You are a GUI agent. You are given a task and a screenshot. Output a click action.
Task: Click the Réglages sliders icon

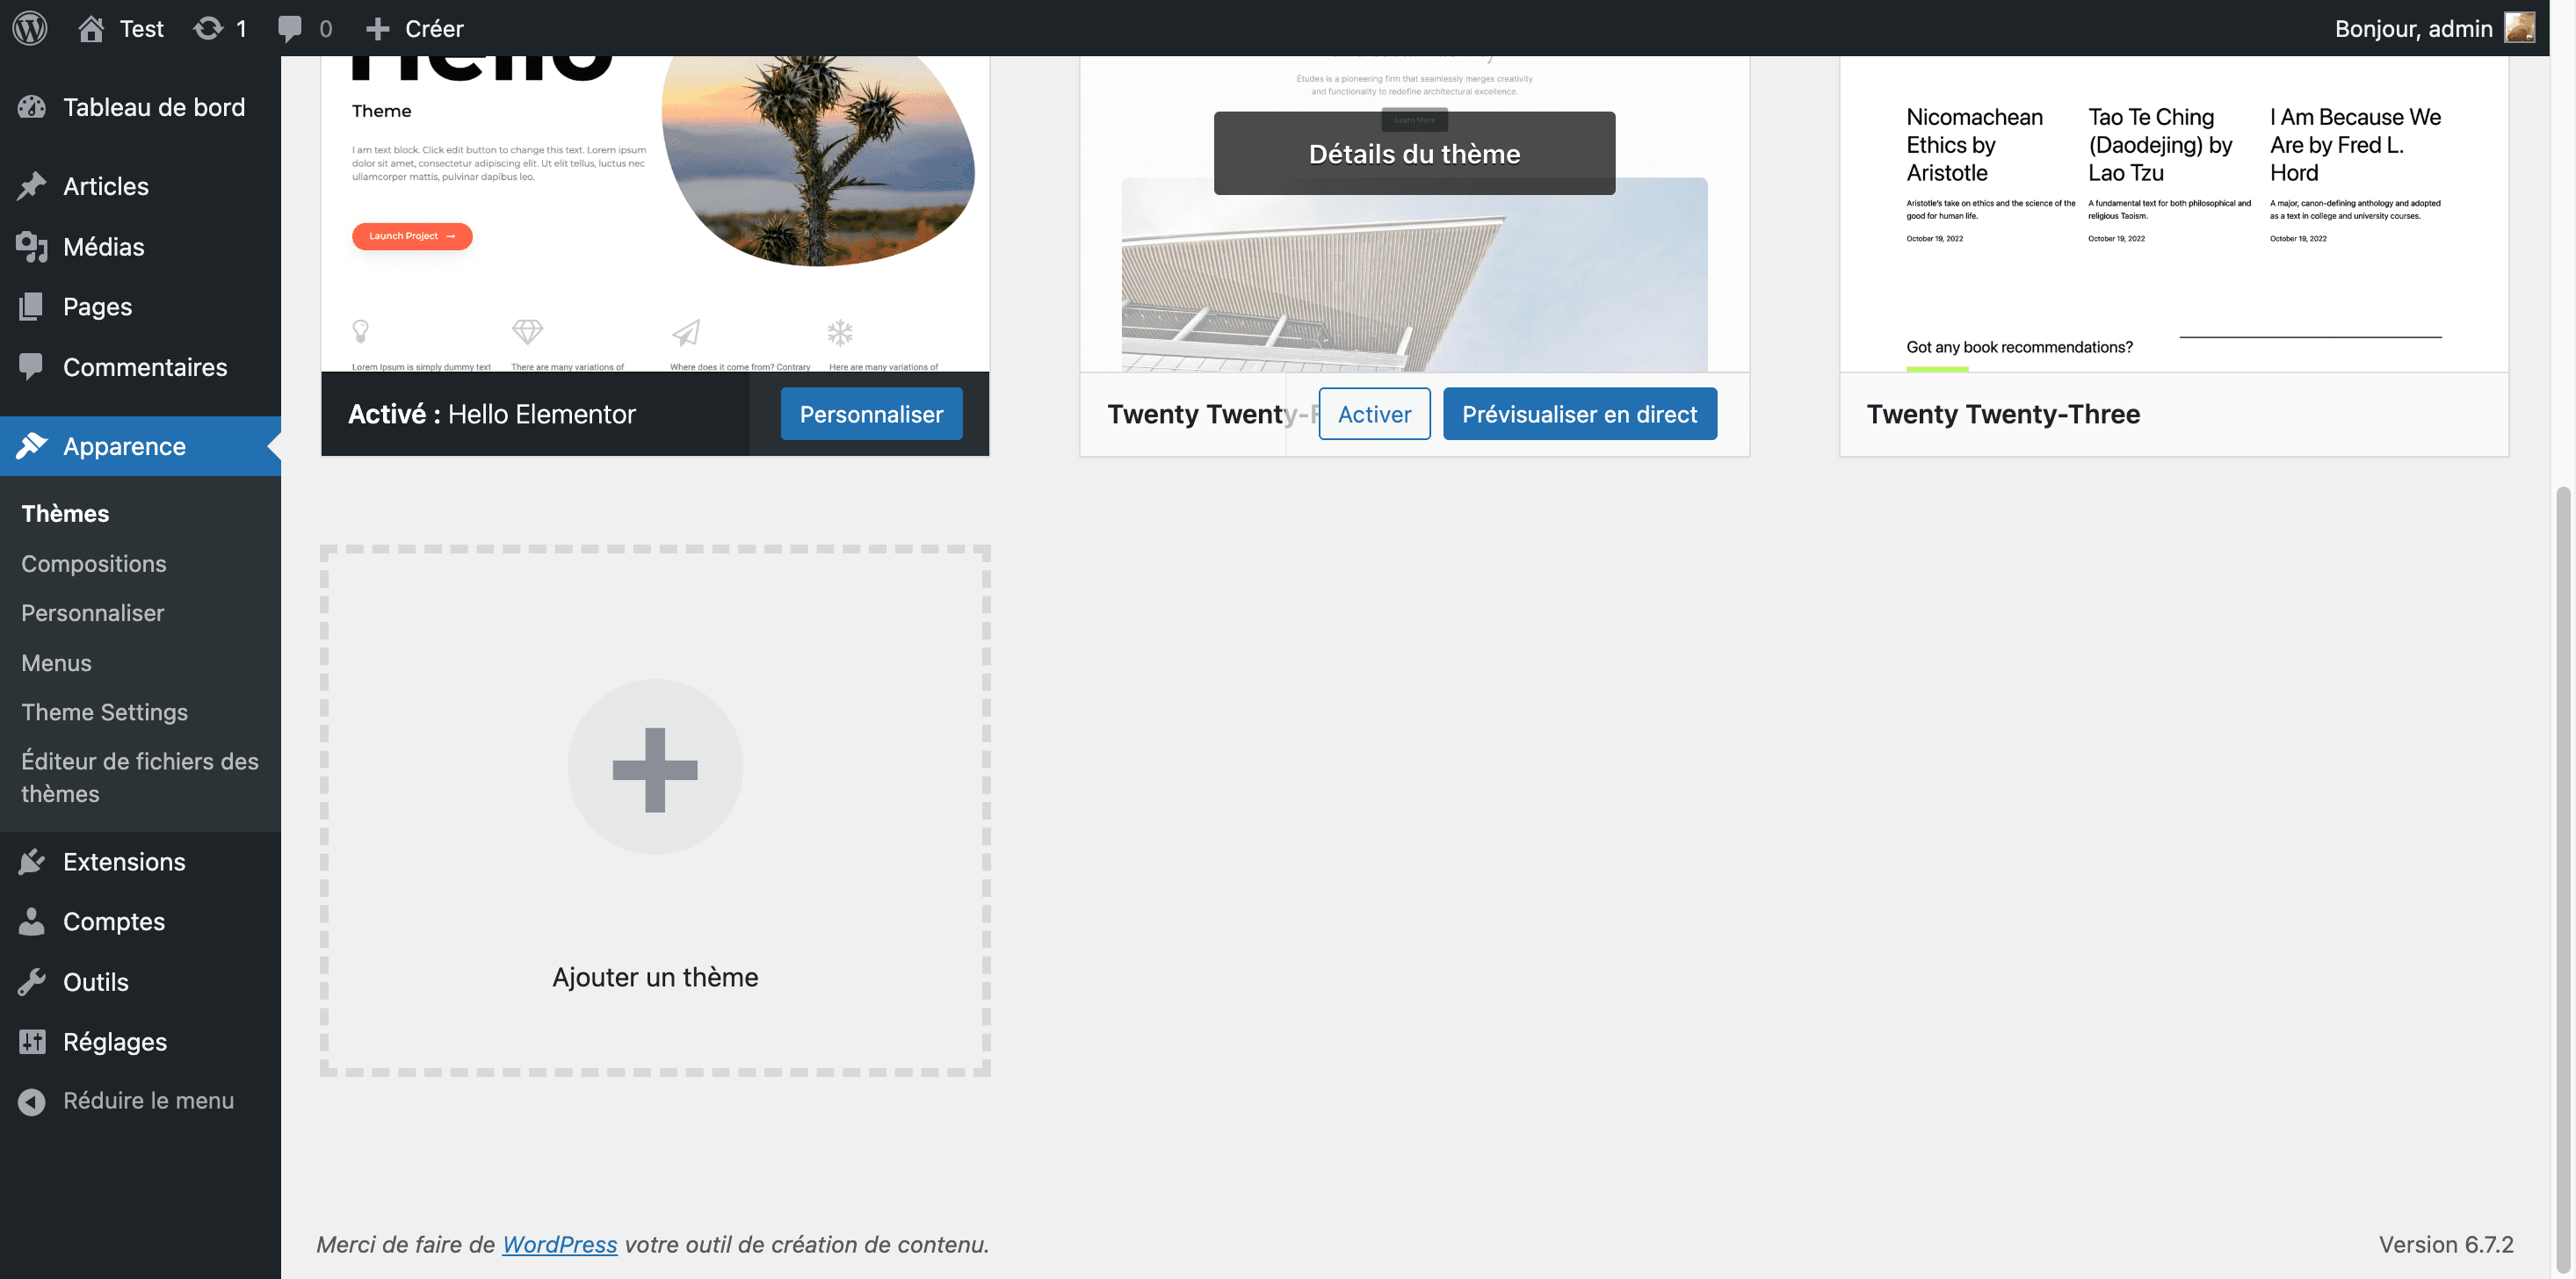(x=32, y=1041)
